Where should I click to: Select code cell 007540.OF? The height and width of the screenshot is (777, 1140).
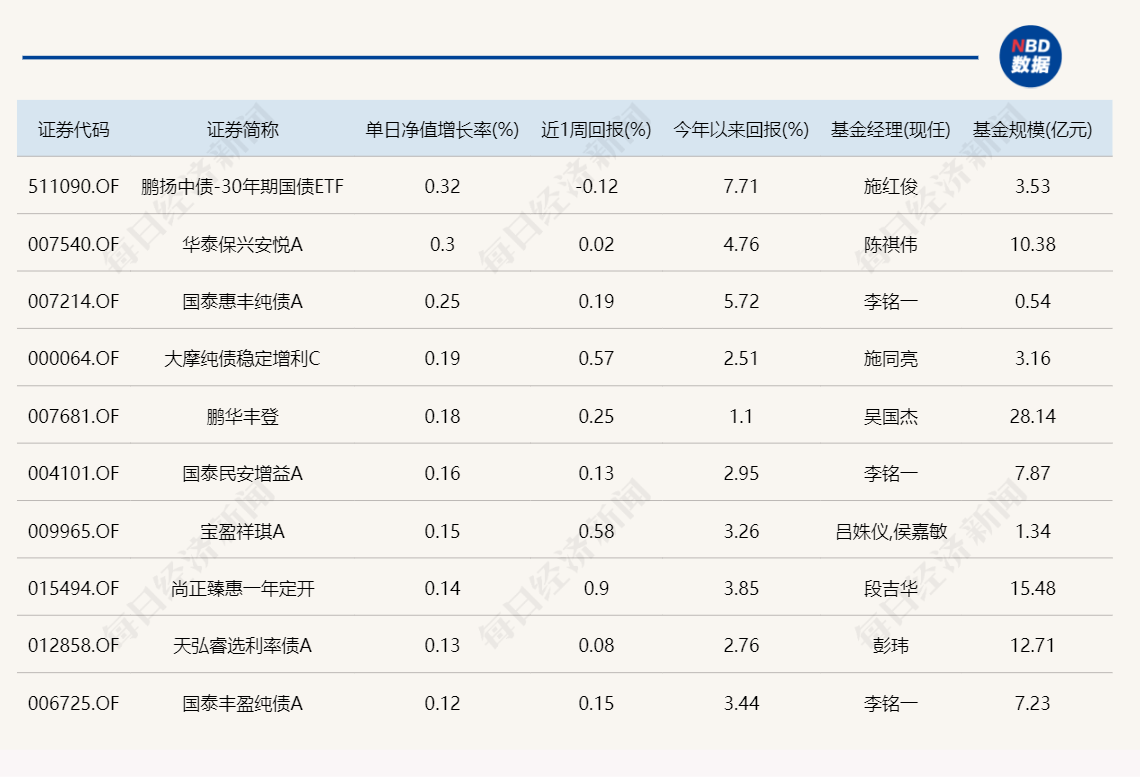[x=73, y=244]
